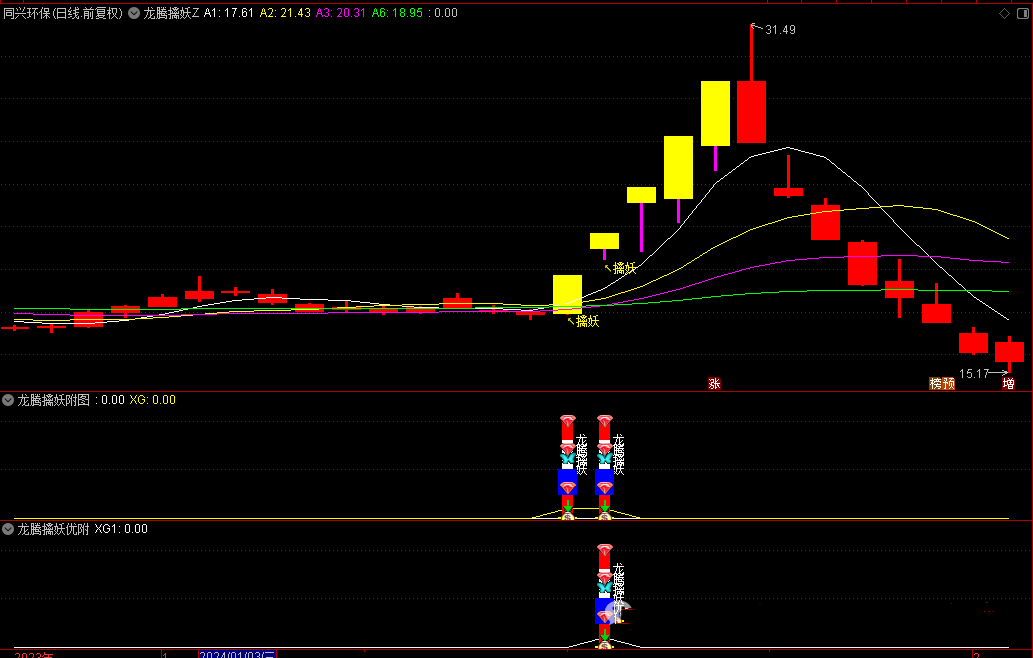Click the 榜预 event marker badge
The width and height of the screenshot is (1033, 658).
pos(941,383)
